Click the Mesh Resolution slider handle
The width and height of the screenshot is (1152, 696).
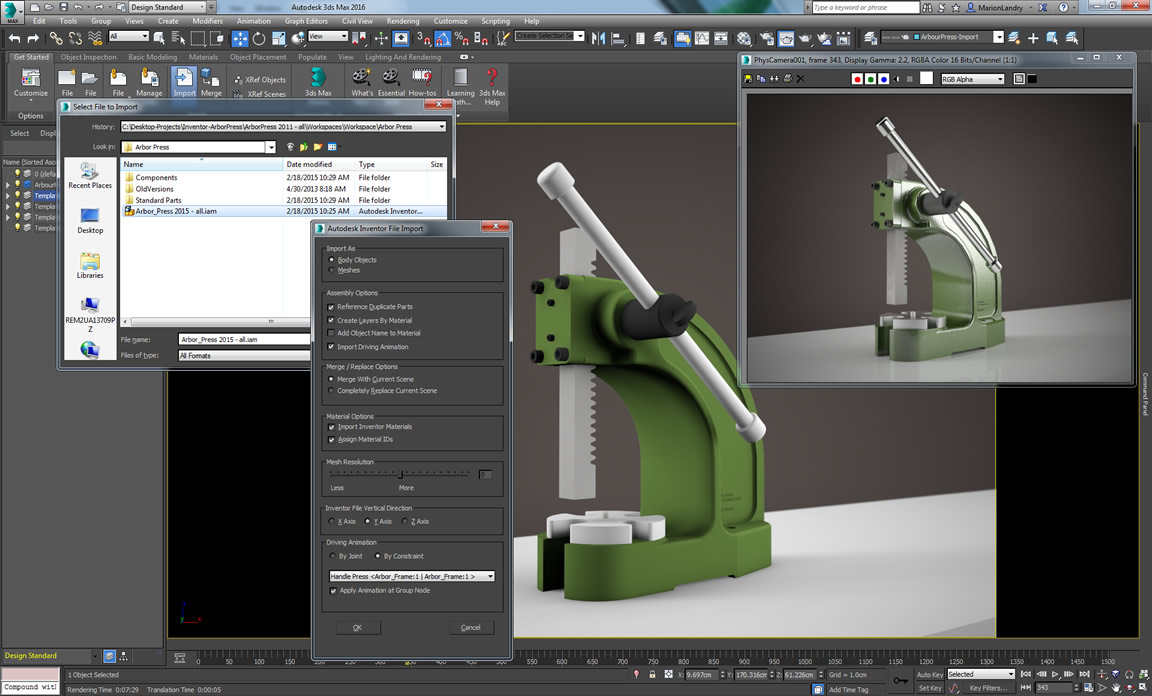(x=401, y=474)
